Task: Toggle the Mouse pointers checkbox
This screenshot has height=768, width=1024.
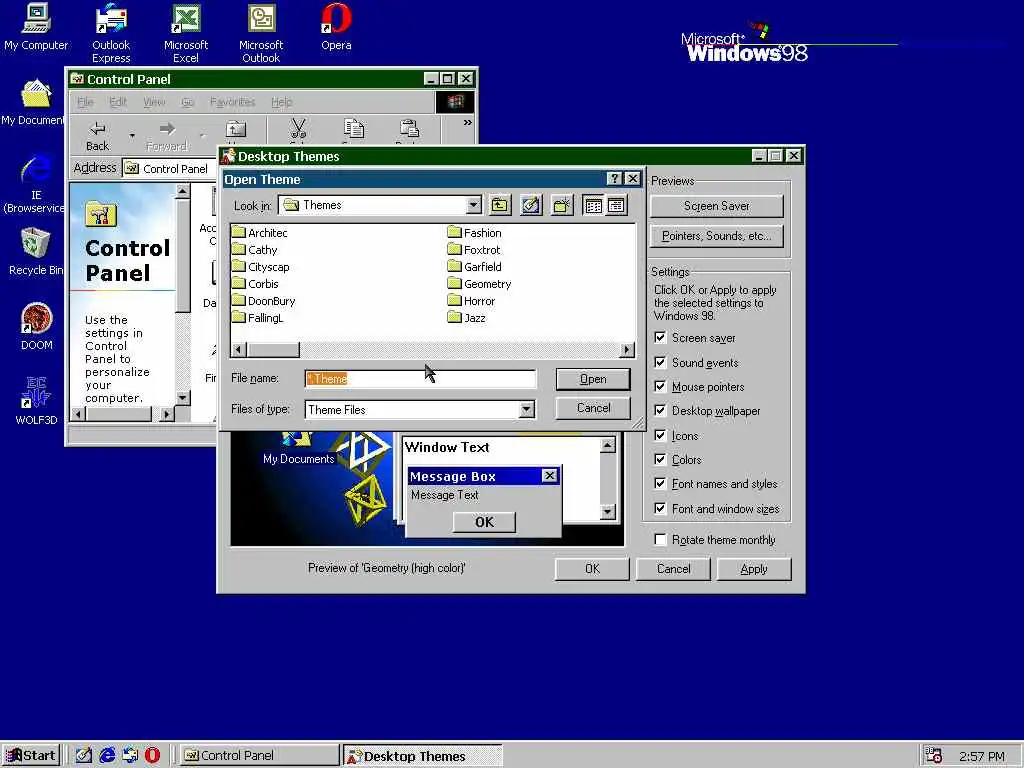Action: coord(660,387)
